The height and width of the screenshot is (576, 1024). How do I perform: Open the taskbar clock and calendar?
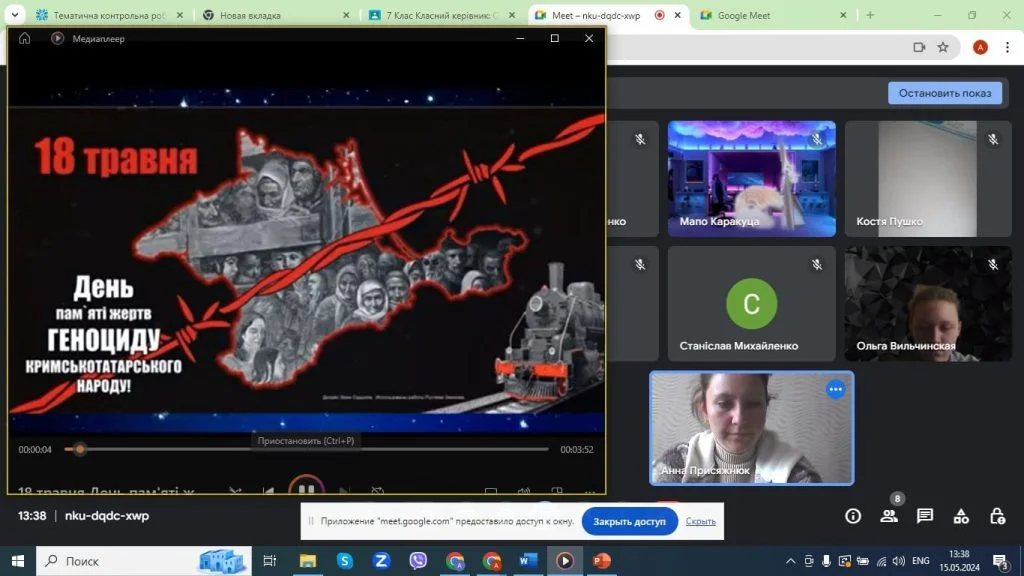tap(960, 561)
